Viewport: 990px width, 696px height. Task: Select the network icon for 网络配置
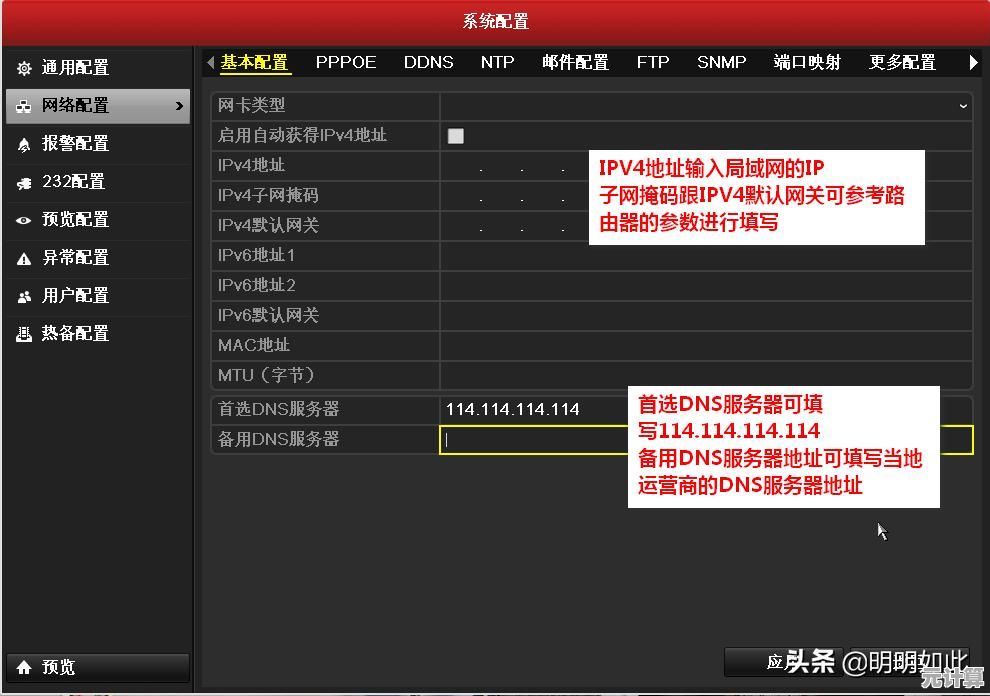pyautogui.click(x=24, y=106)
